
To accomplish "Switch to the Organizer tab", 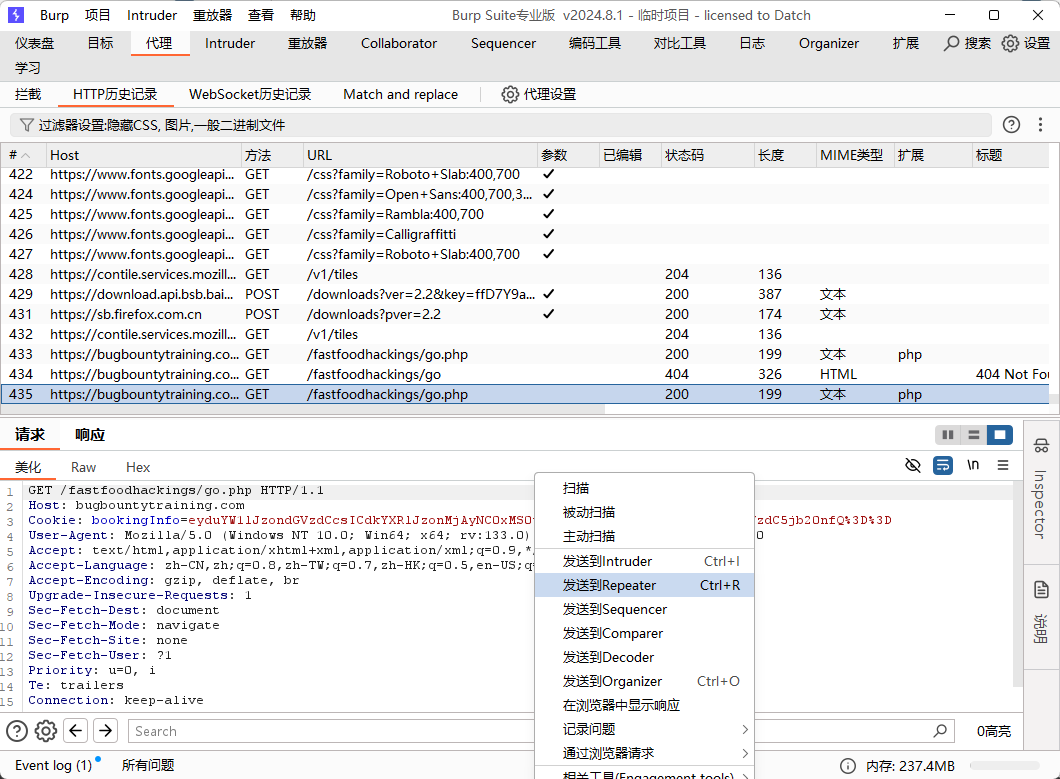I will 829,43.
